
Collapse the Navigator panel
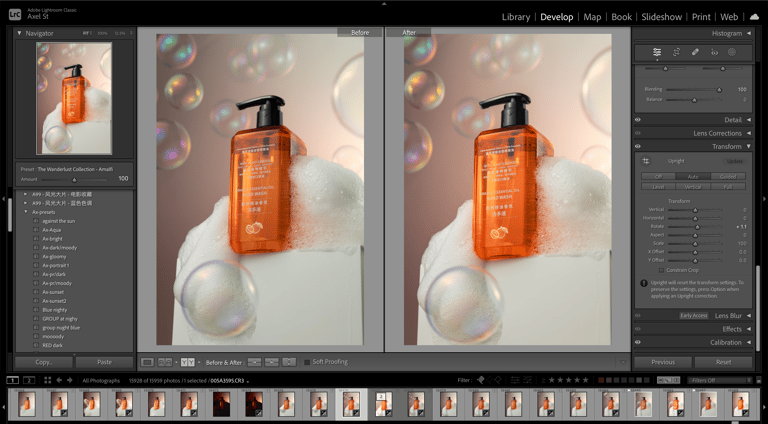(20, 33)
